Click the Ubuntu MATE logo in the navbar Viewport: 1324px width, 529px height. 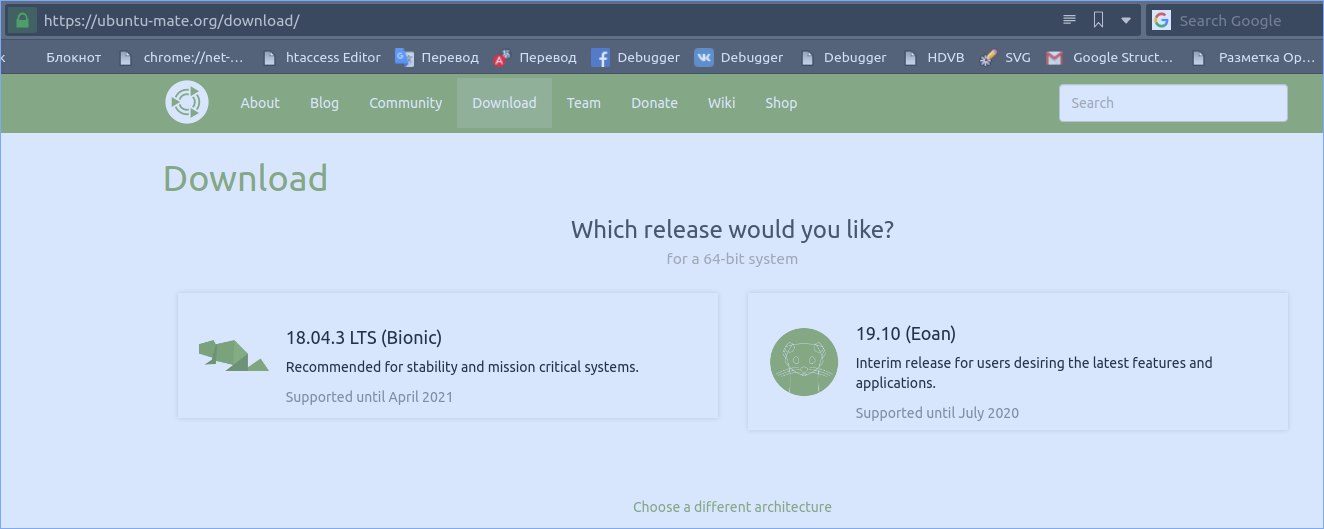[187, 102]
